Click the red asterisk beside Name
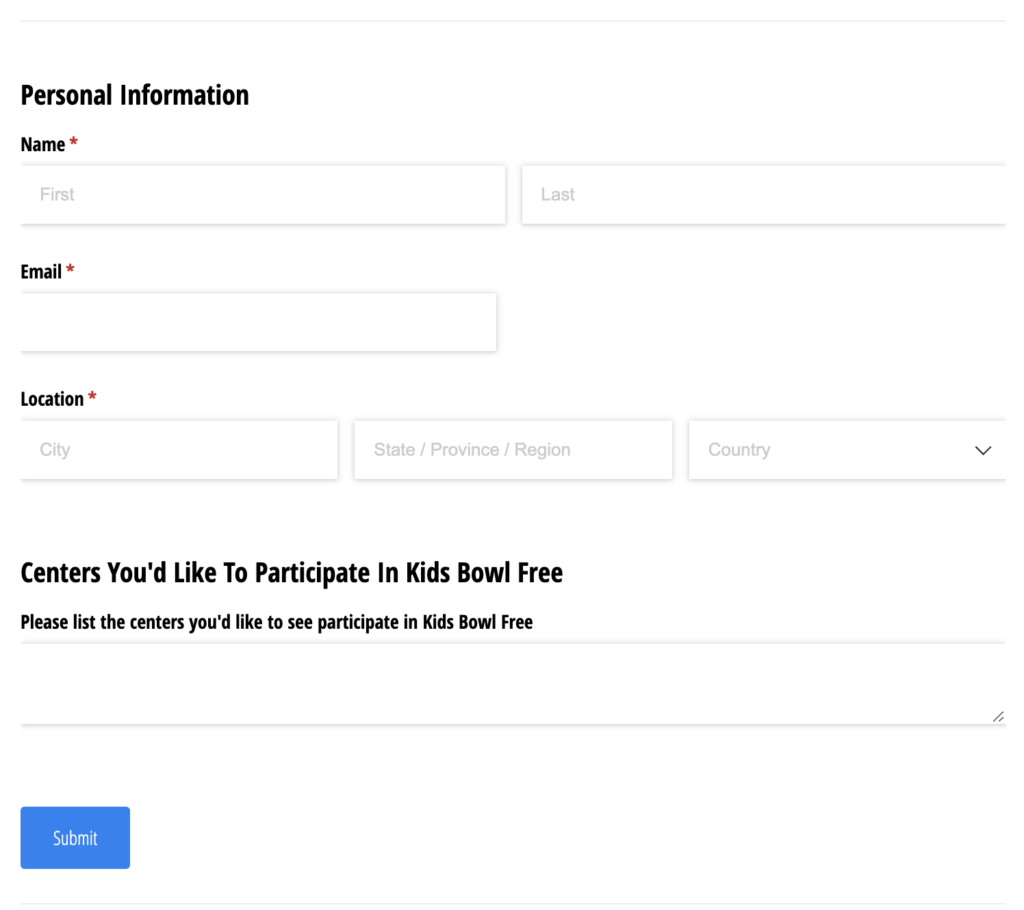This screenshot has height=910, width=1024. pos(74,144)
